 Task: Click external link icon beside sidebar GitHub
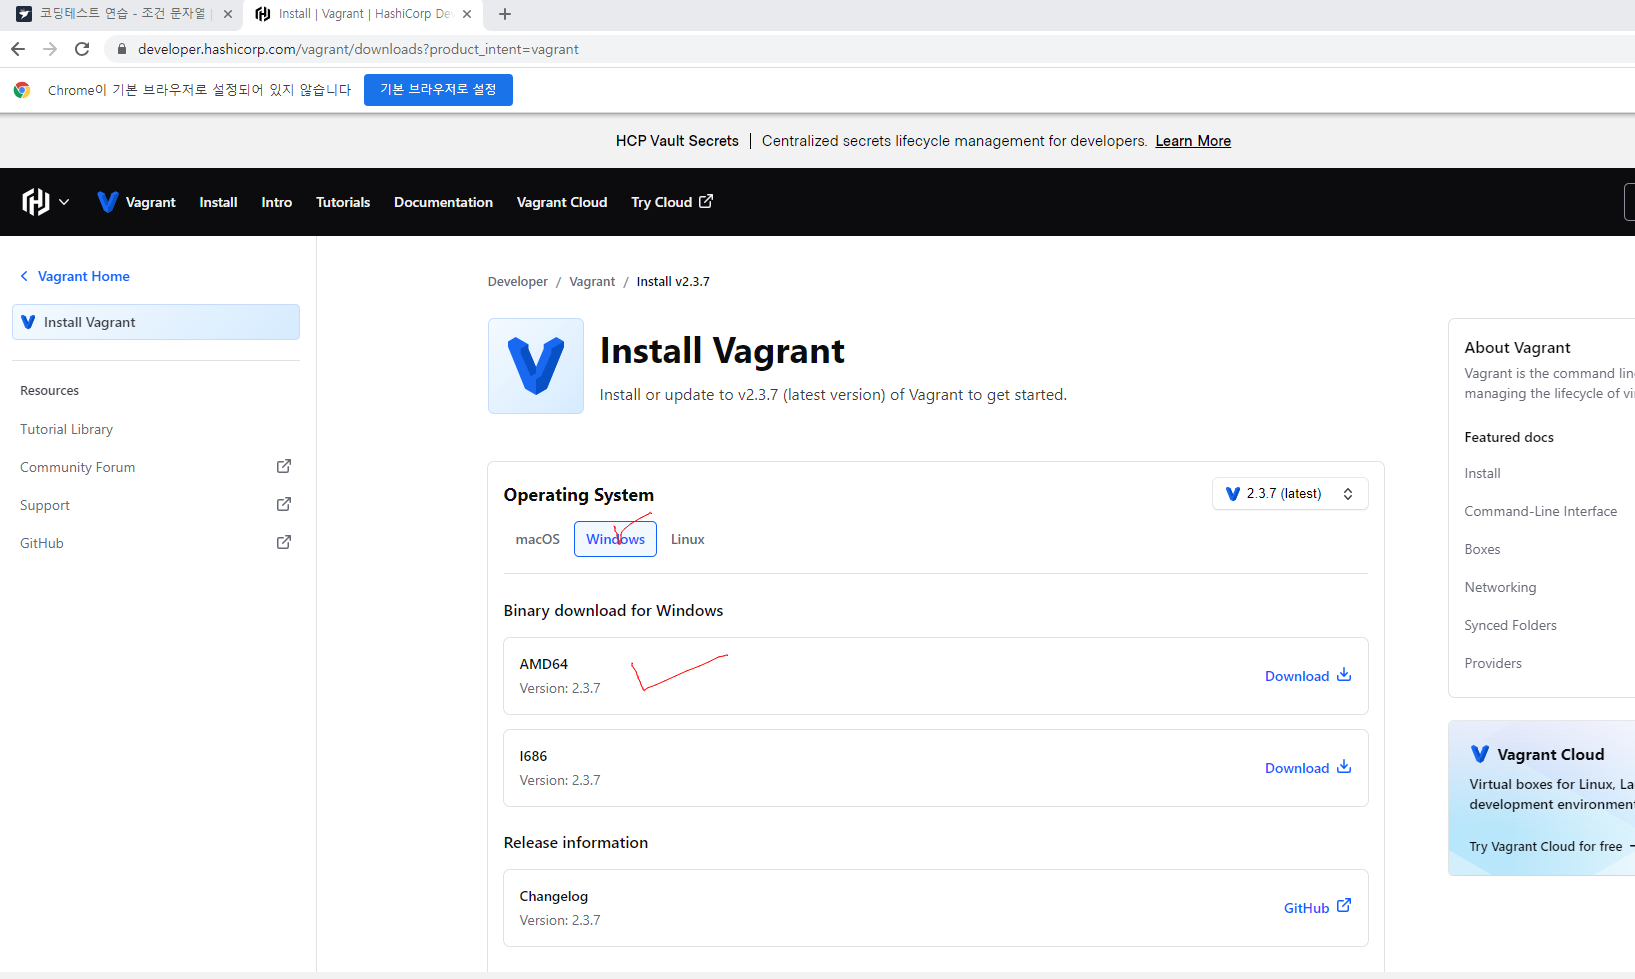coord(284,542)
